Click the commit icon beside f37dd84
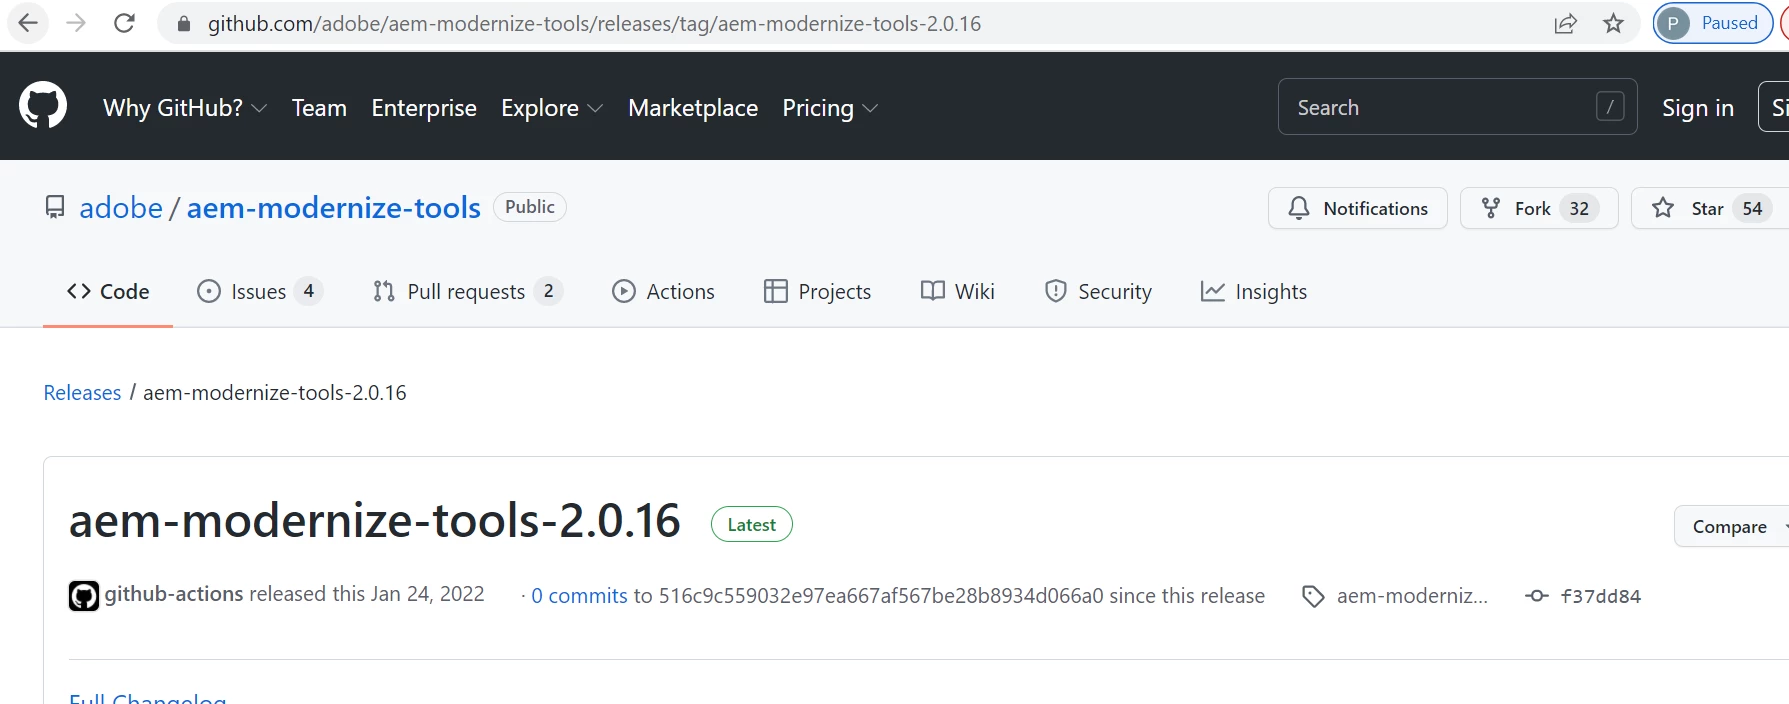Viewport: 1789px width, 704px height. point(1537,596)
